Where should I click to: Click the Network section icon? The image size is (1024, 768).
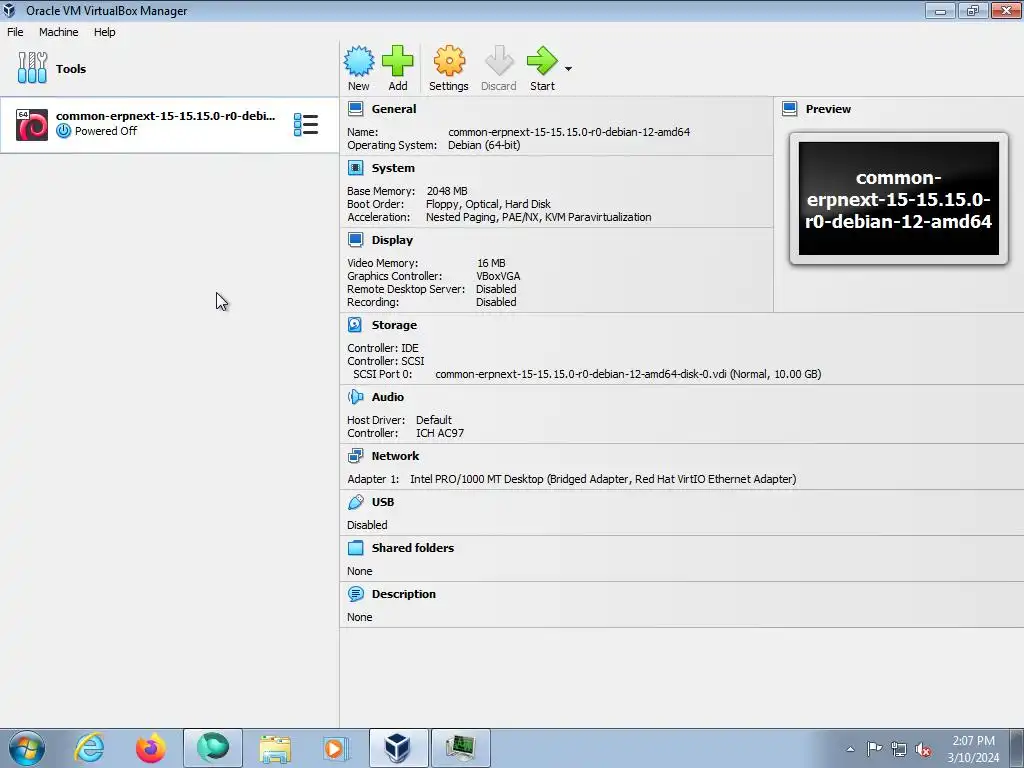pos(355,455)
